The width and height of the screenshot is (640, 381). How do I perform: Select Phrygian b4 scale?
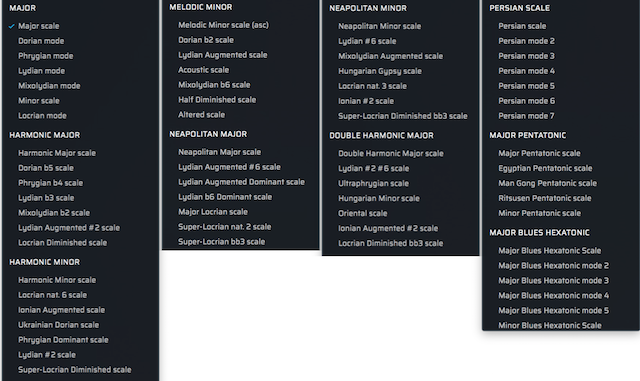(x=50, y=183)
